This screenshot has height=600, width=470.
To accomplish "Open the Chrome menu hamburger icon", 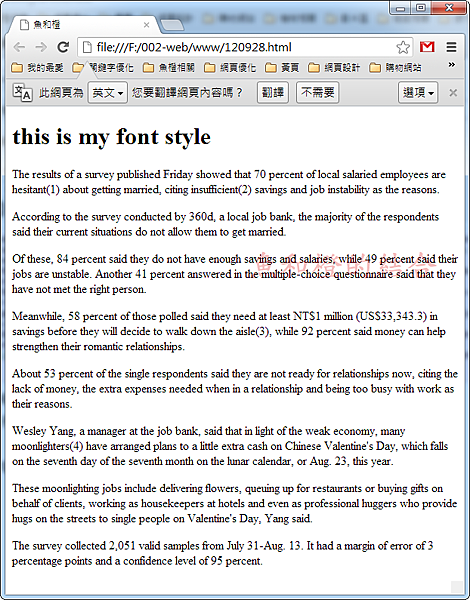I will coord(452,47).
